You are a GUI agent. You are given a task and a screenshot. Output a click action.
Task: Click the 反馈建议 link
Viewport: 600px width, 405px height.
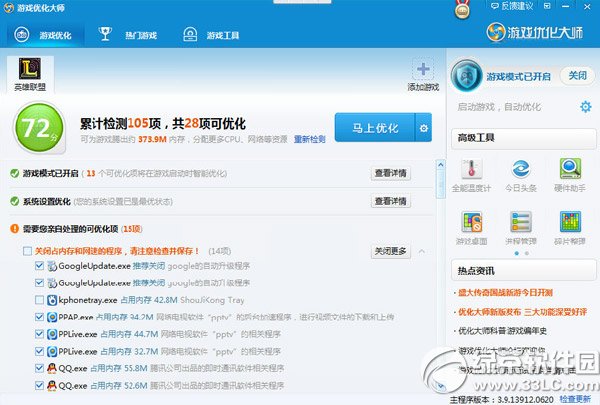tap(512, 6)
